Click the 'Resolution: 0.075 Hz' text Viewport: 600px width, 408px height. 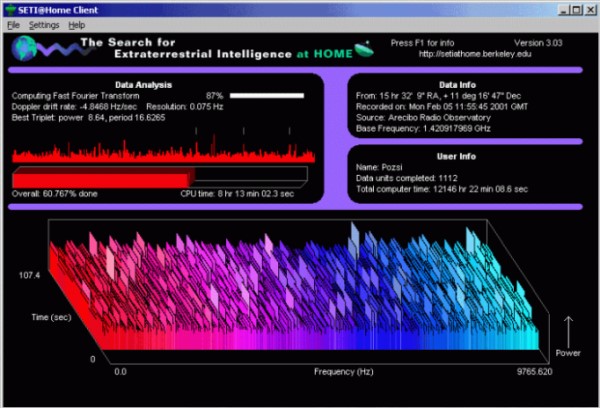[x=185, y=107]
